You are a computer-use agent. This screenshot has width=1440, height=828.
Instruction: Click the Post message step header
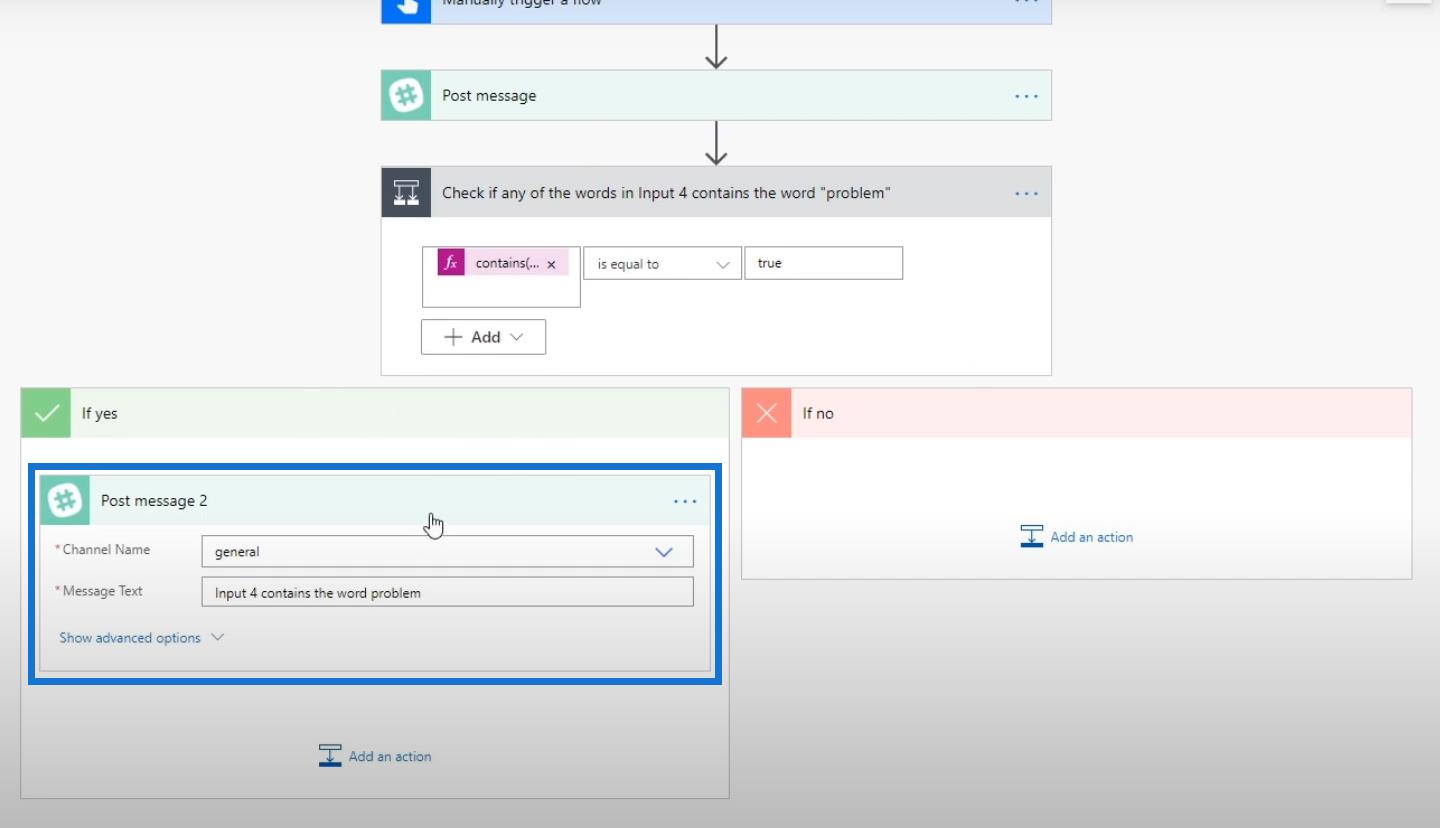click(716, 96)
